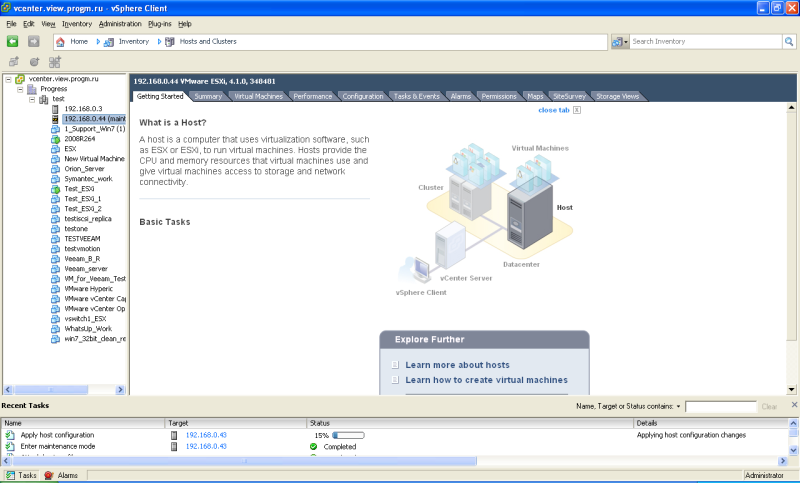Click the close tab link
Image resolution: width=800 pixels, height=483 pixels.
click(x=554, y=110)
